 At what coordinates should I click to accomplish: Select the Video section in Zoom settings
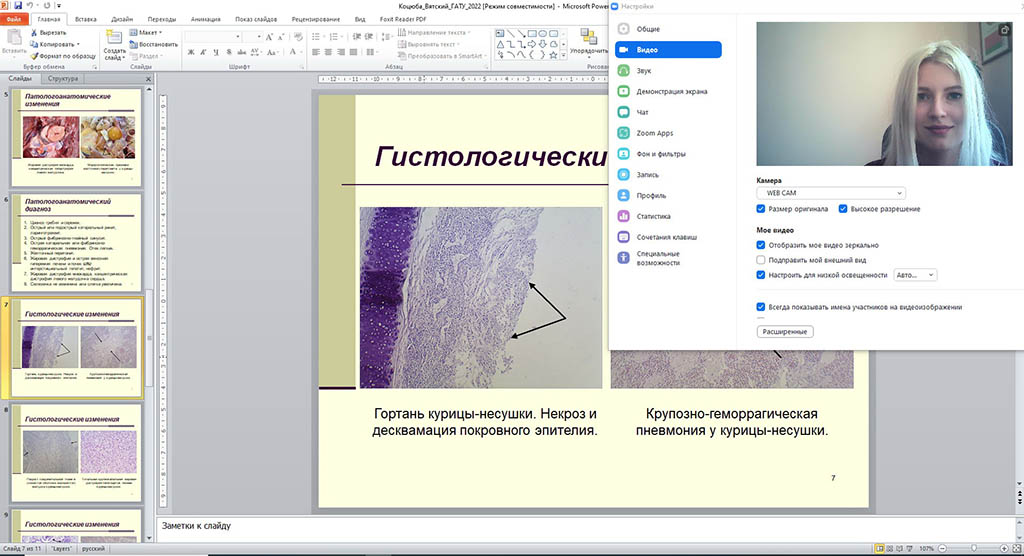[x=667, y=50]
